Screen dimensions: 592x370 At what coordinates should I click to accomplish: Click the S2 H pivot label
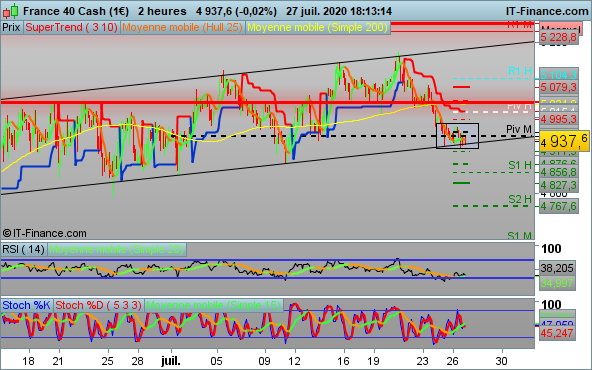click(x=520, y=199)
